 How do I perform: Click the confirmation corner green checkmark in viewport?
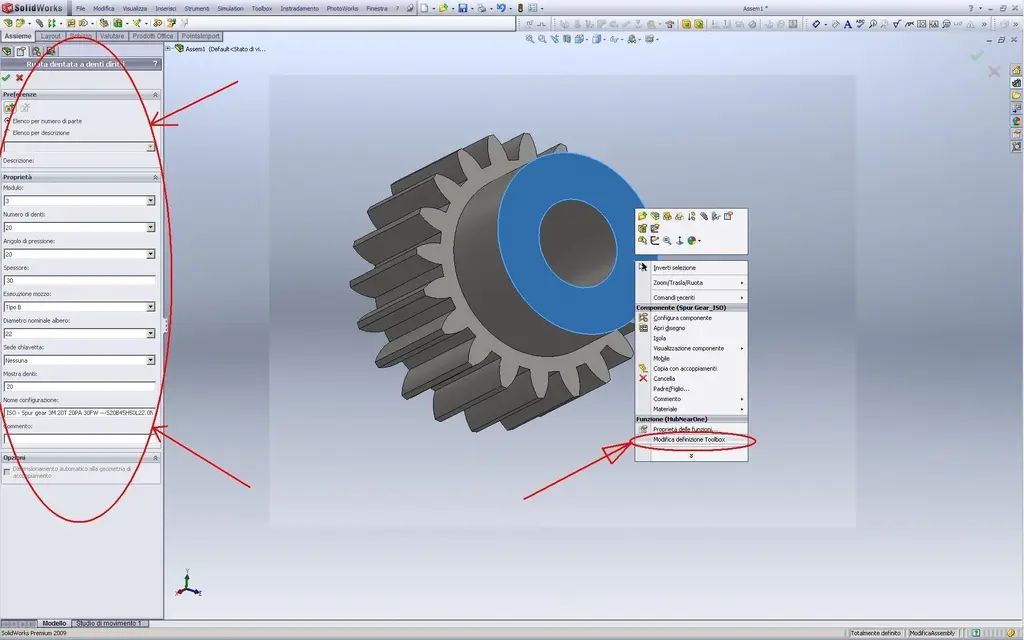[976, 56]
